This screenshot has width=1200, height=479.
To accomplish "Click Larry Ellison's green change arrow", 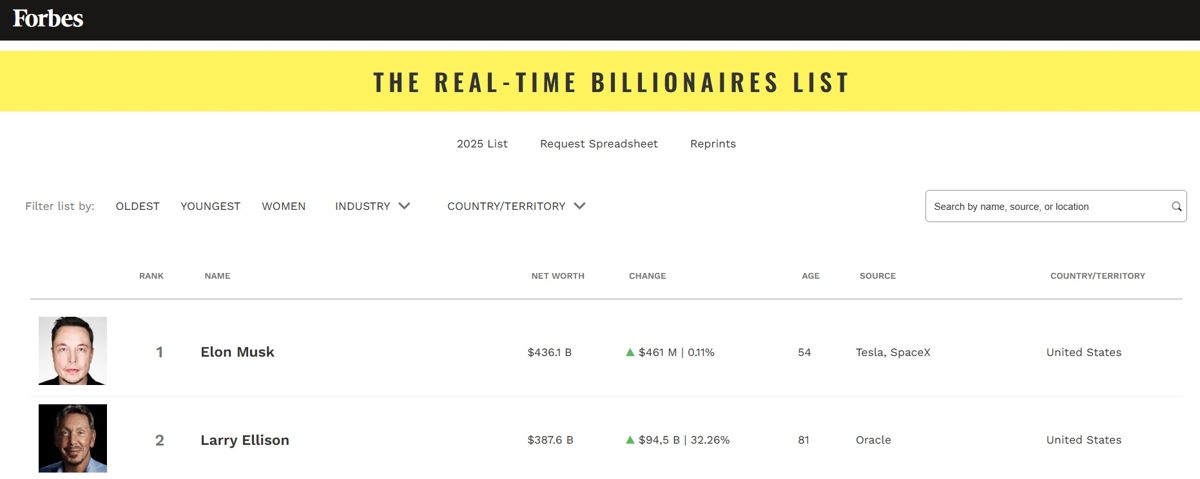I will click(630, 440).
